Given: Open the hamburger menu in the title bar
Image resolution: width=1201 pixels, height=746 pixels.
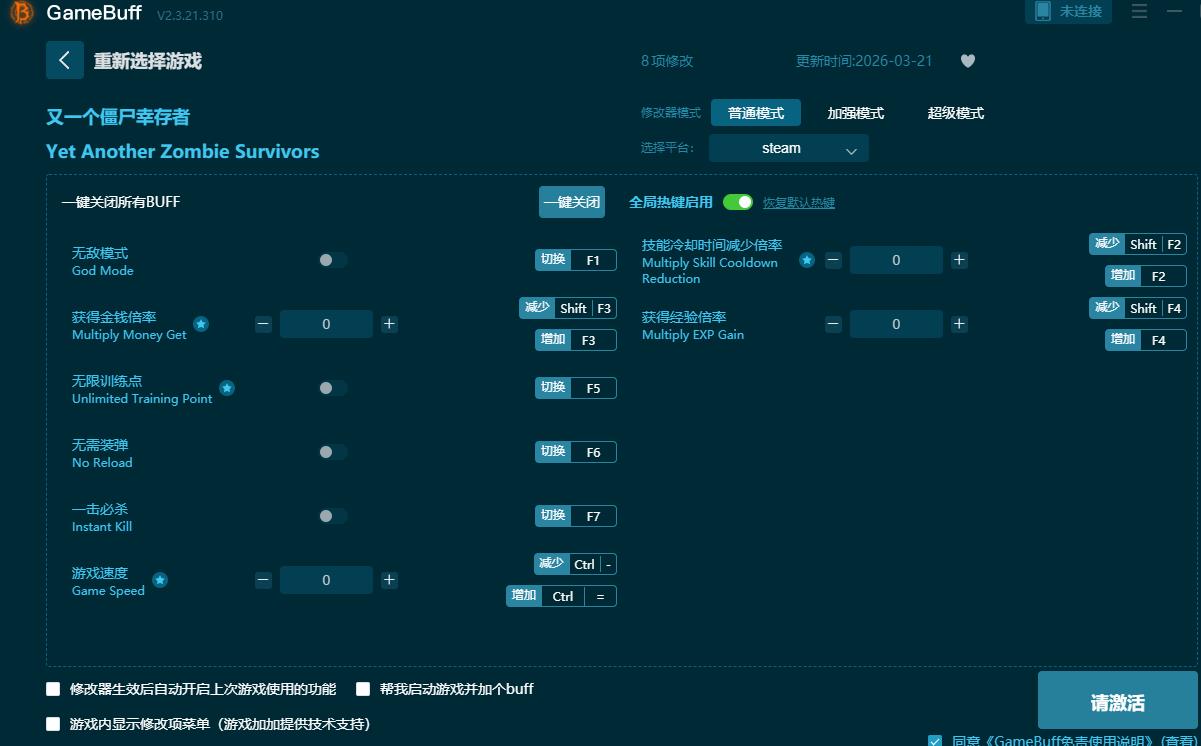Looking at the screenshot, I should pos(1139,12).
